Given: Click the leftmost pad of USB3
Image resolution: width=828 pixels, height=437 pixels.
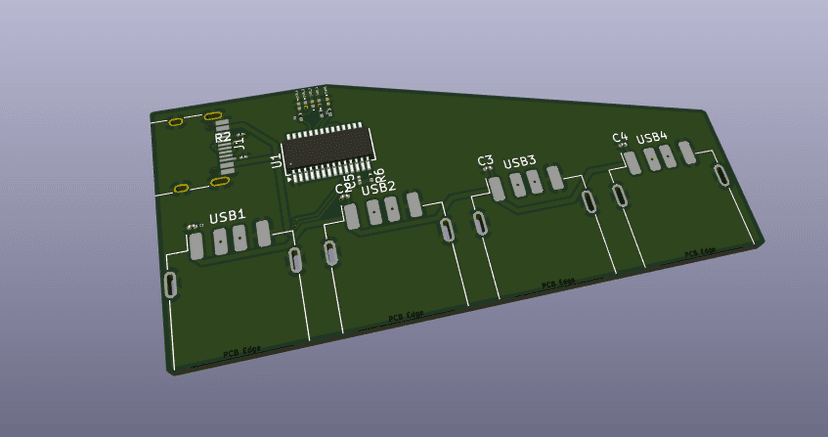Looking at the screenshot, I should coord(496,189).
